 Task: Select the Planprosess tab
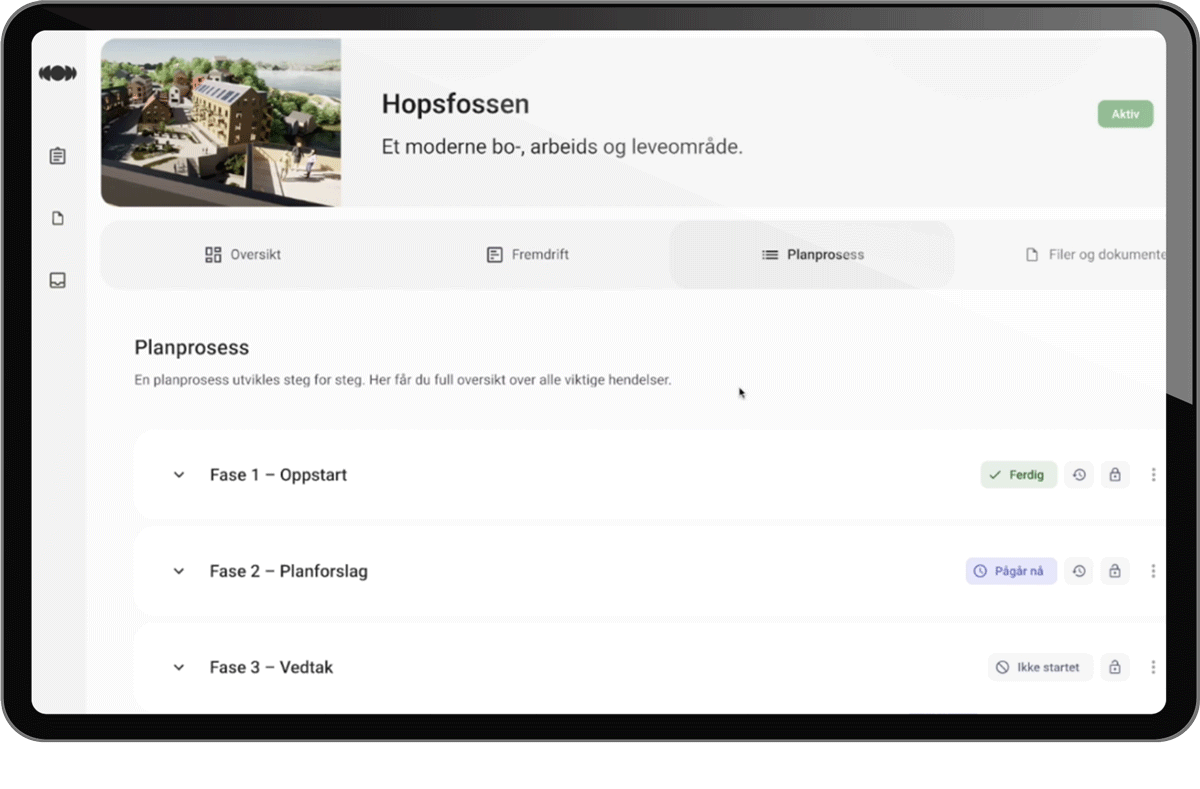coord(812,255)
